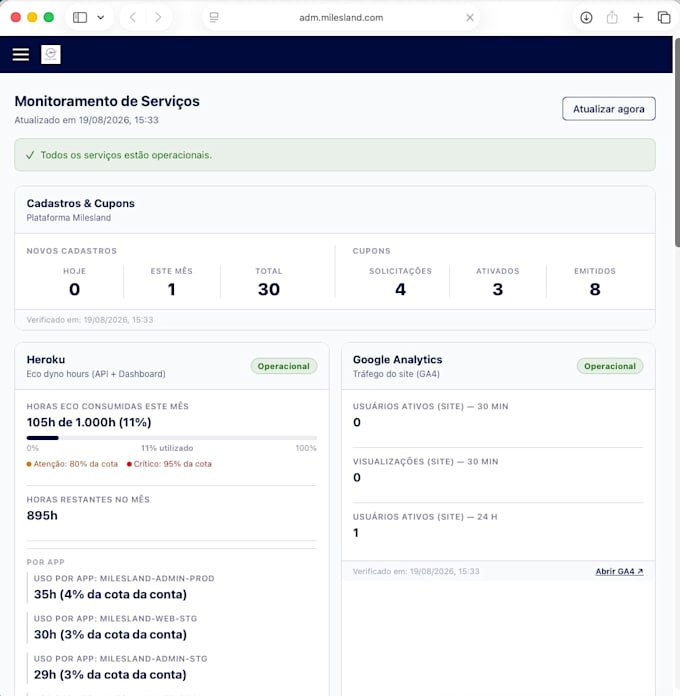Click 'Atenção: 80% da cota' legend
Viewport: 680px width, 696px height.
pyautogui.click(x=72, y=464)
